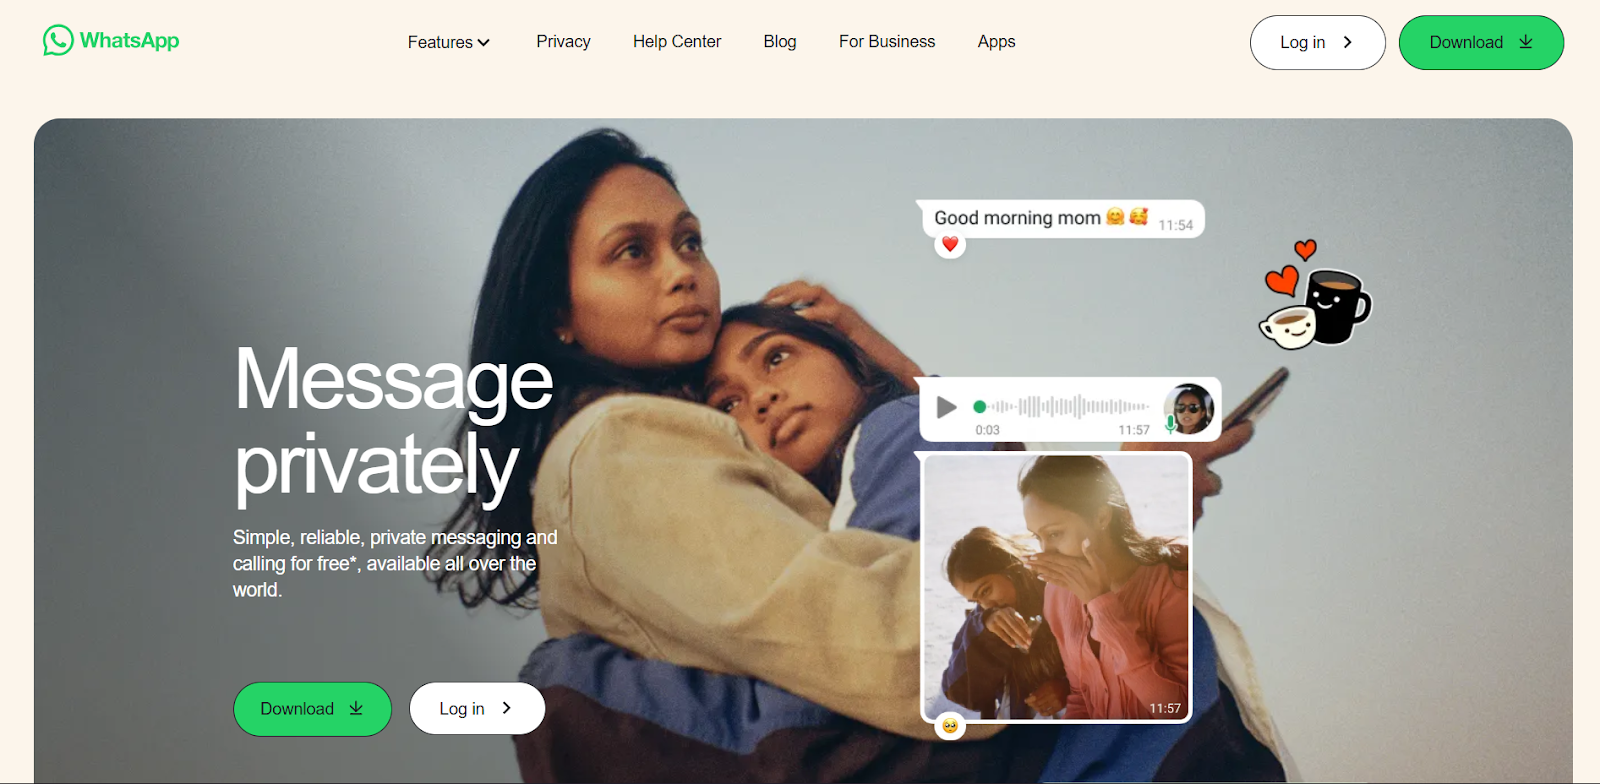
Task: Click the voice message waveform position dot
Action: (980, 407)
